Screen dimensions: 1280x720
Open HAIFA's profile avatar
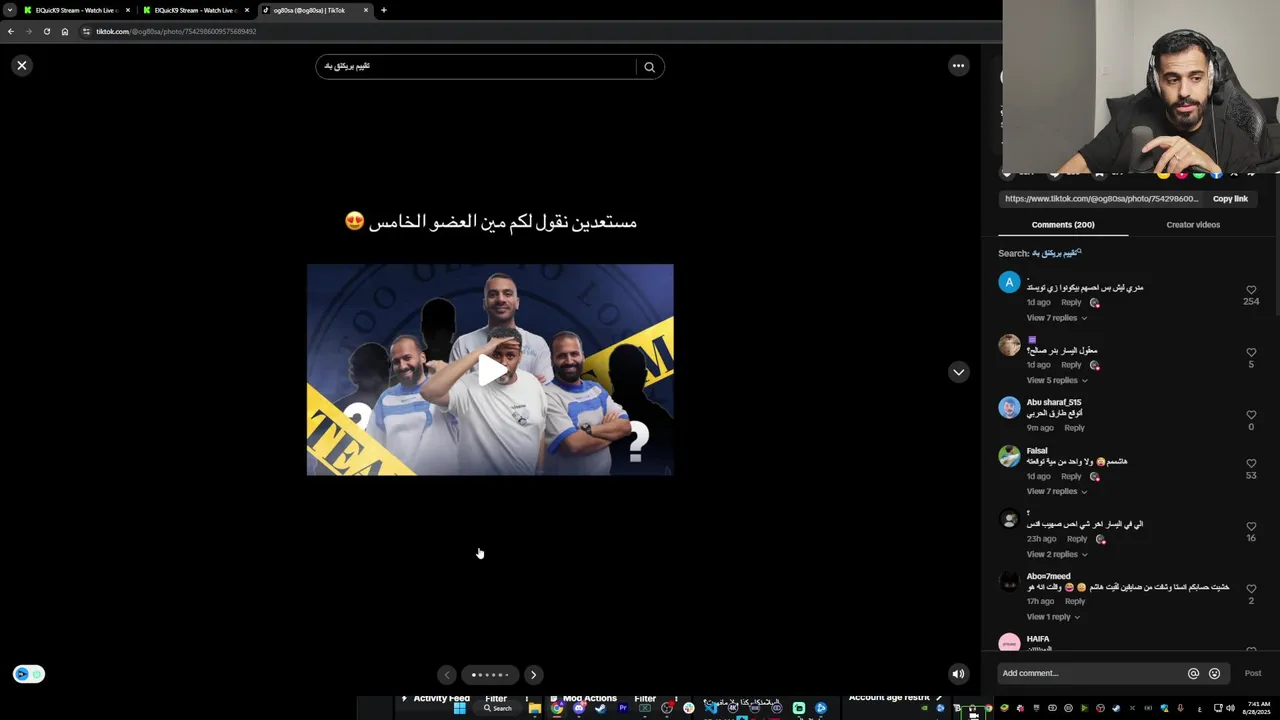(1009, 643)
